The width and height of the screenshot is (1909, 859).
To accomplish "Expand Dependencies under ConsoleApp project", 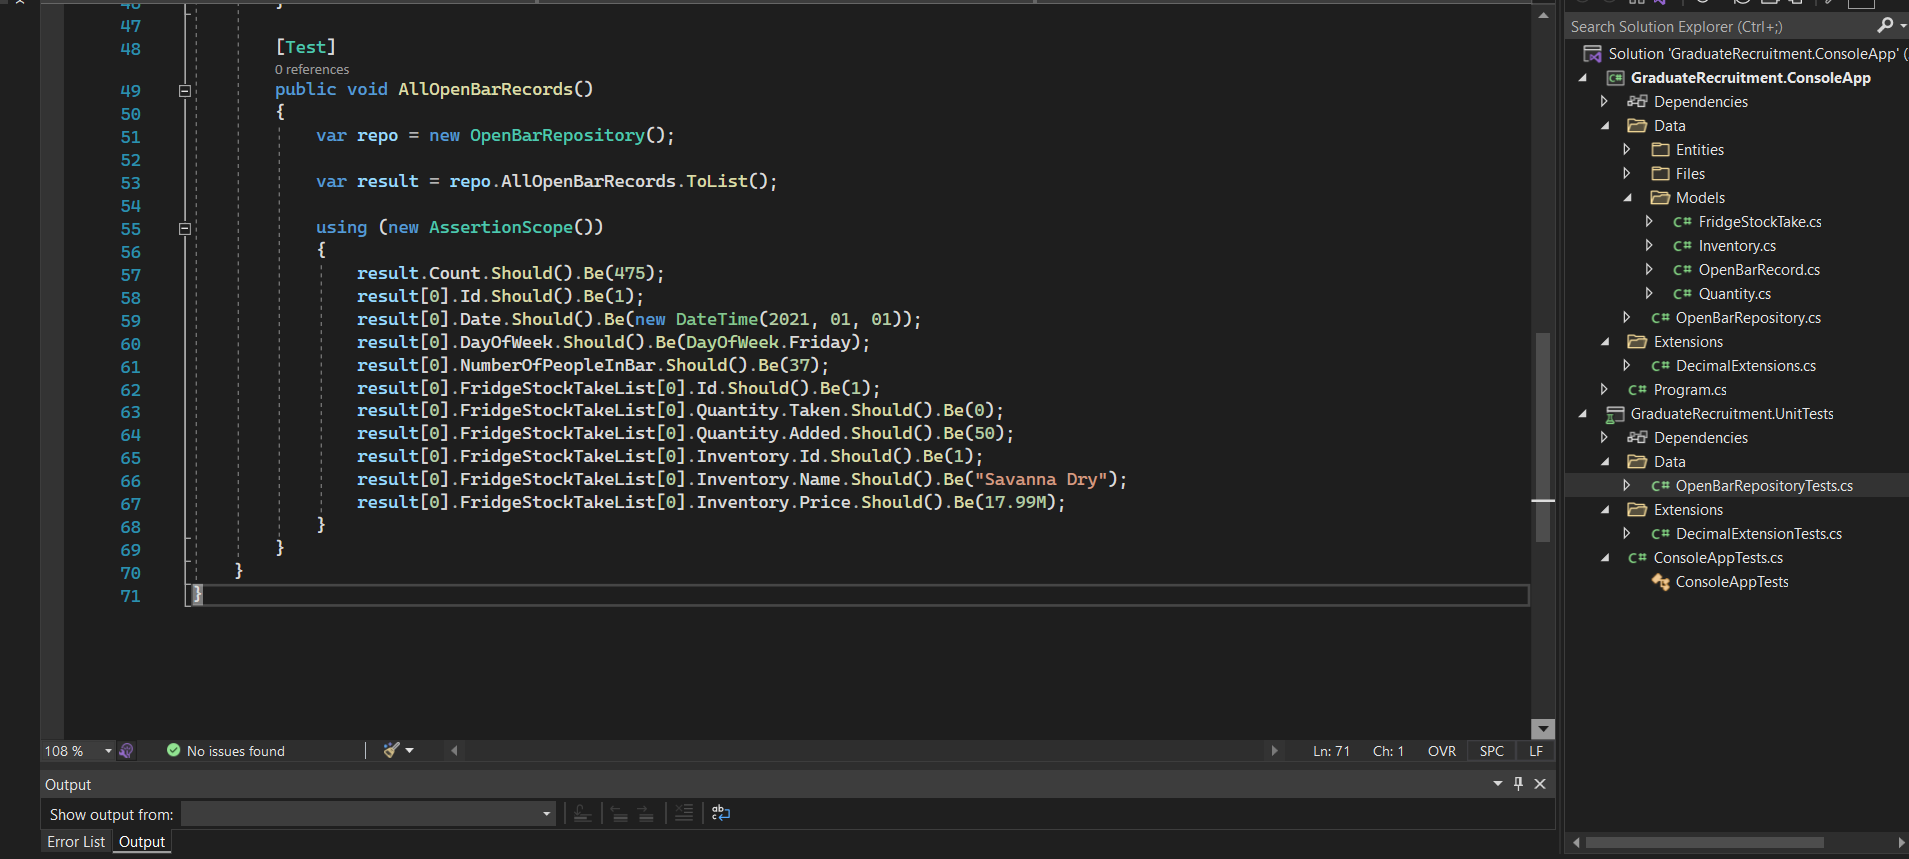I will click(x=1605, y=102).
